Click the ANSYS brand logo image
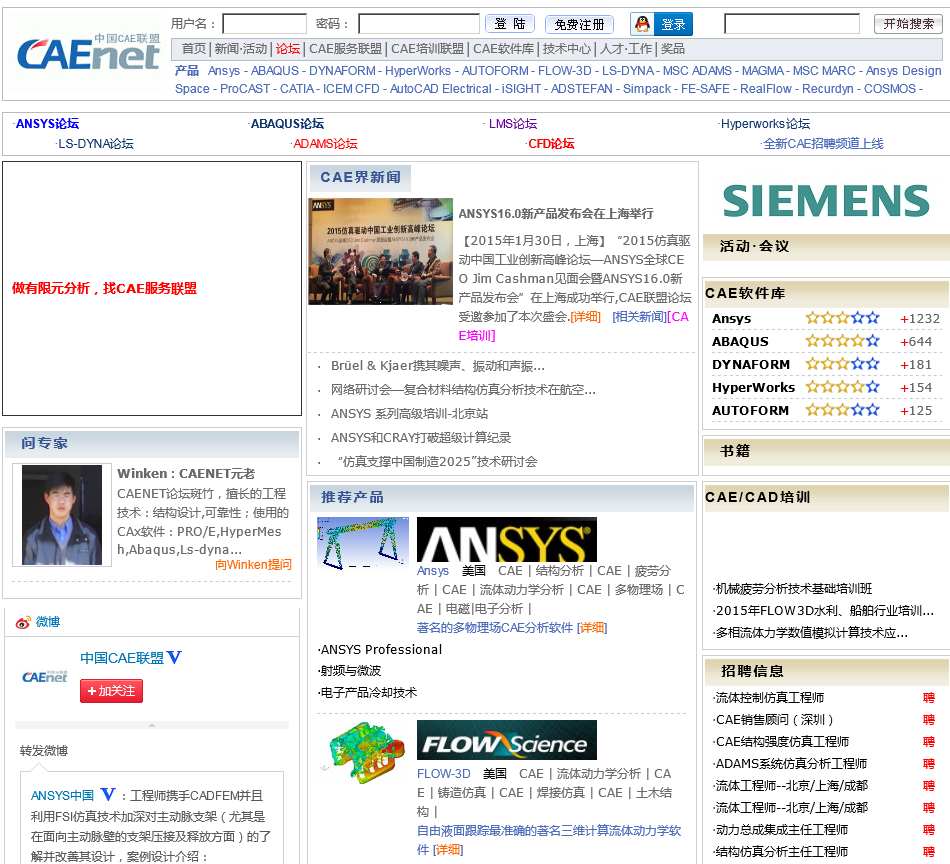Viewport: 950px width, 864px height. (x=507, y=539)
